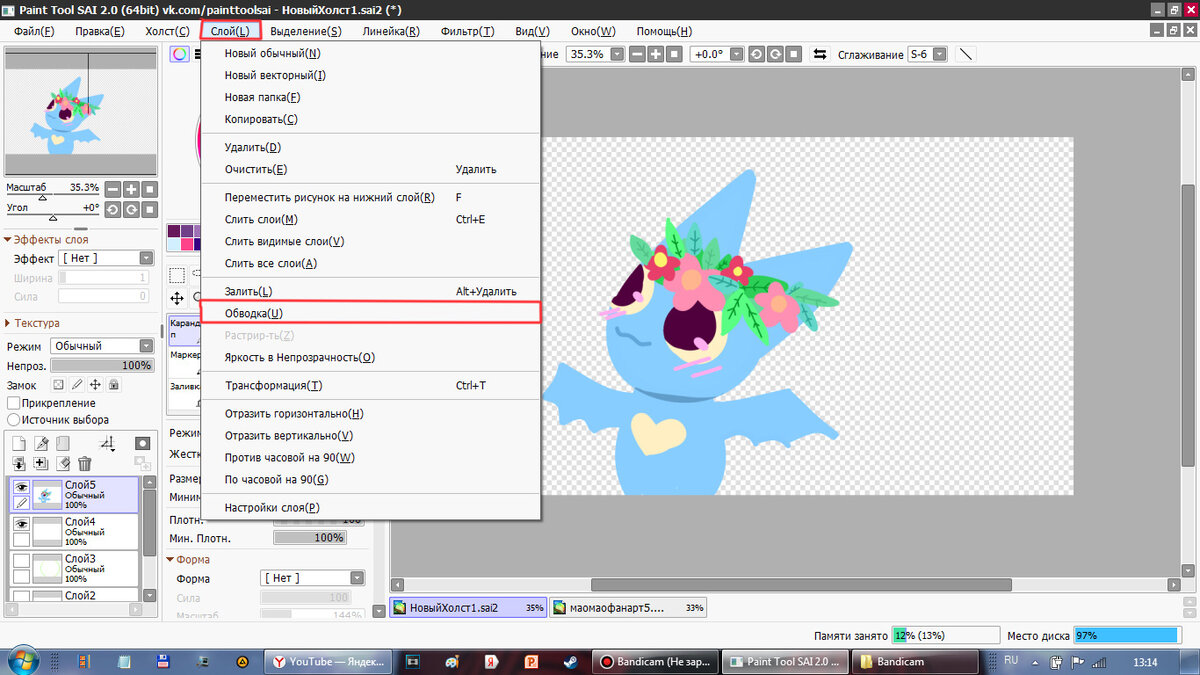Create new normal layer icon
Screen dimensions: 1200x675
point(20,443)
